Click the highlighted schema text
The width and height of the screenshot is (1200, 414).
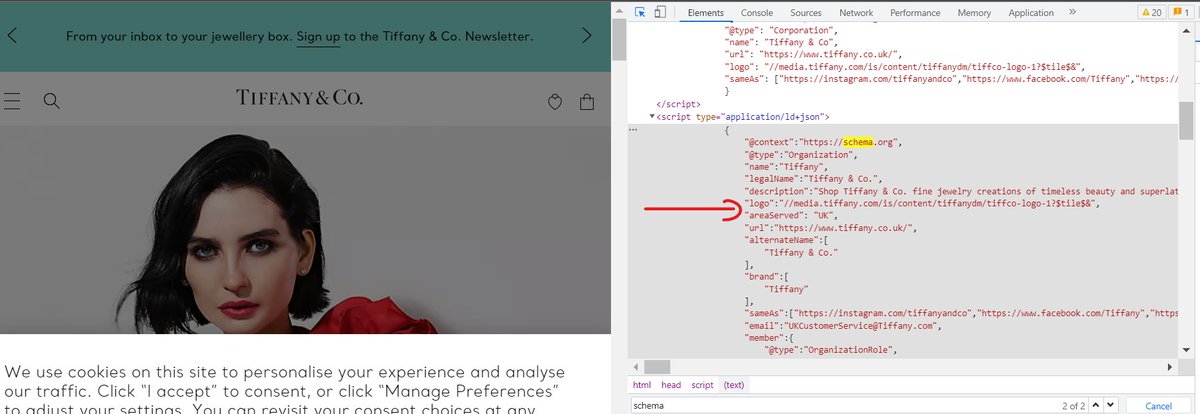point(858,142)
